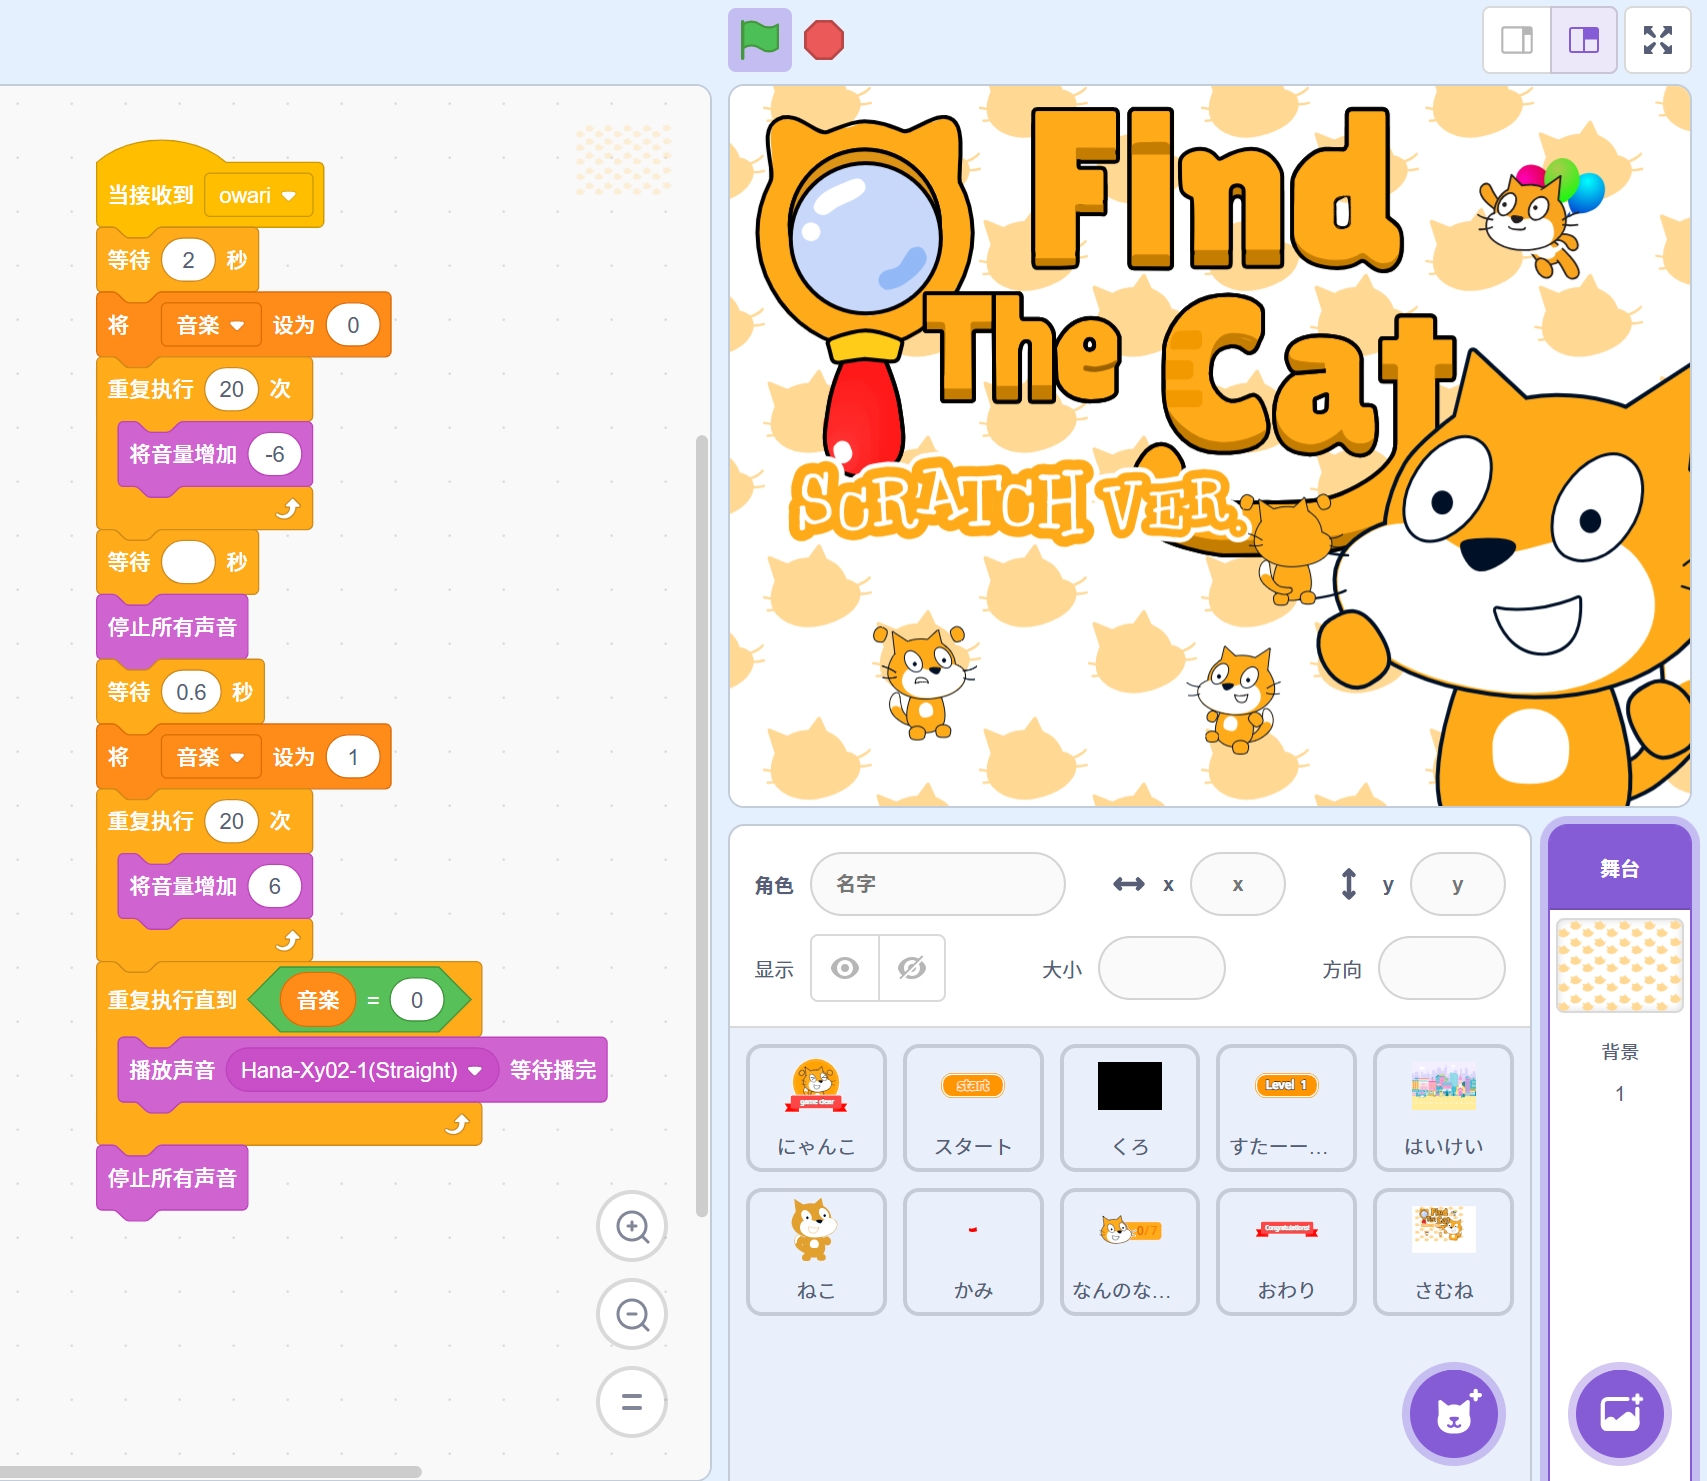The height and width of the screenshot is (1481, 1707).
Task: Open the choose a sprite button
Action: coord(1453,1414)
